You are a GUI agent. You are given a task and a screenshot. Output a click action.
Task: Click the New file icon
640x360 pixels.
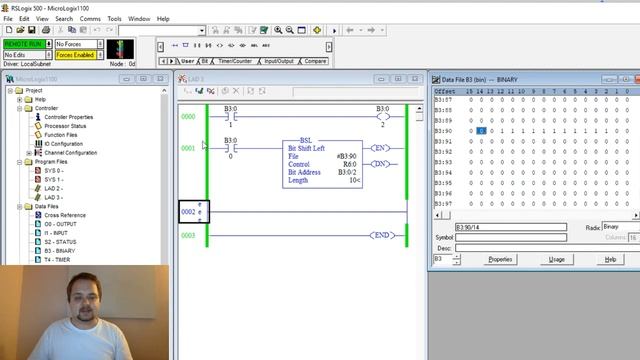coord(9,30)
